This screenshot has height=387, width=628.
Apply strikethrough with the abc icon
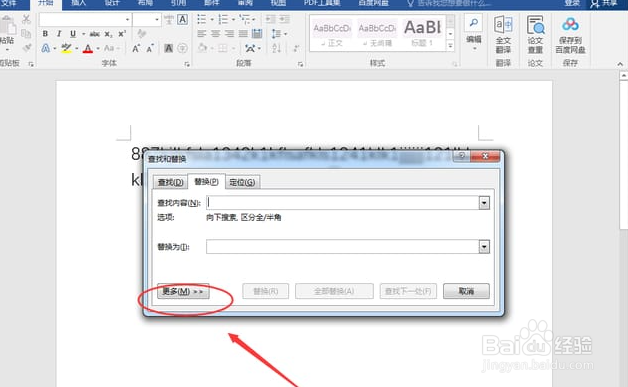click(x=95, y=34)
